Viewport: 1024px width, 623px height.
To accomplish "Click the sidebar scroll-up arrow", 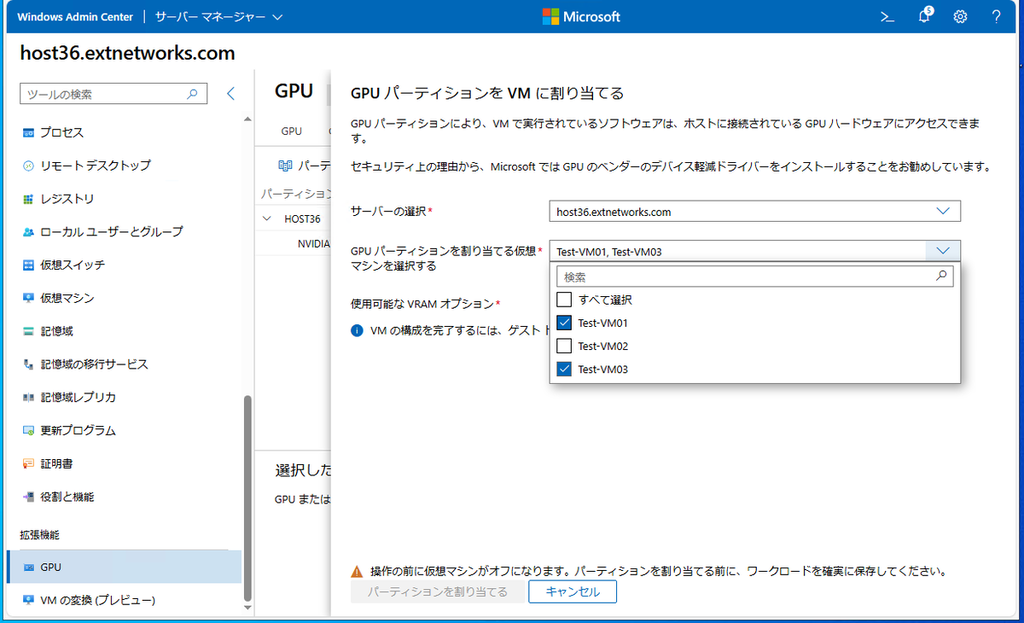I will point(248,120).
